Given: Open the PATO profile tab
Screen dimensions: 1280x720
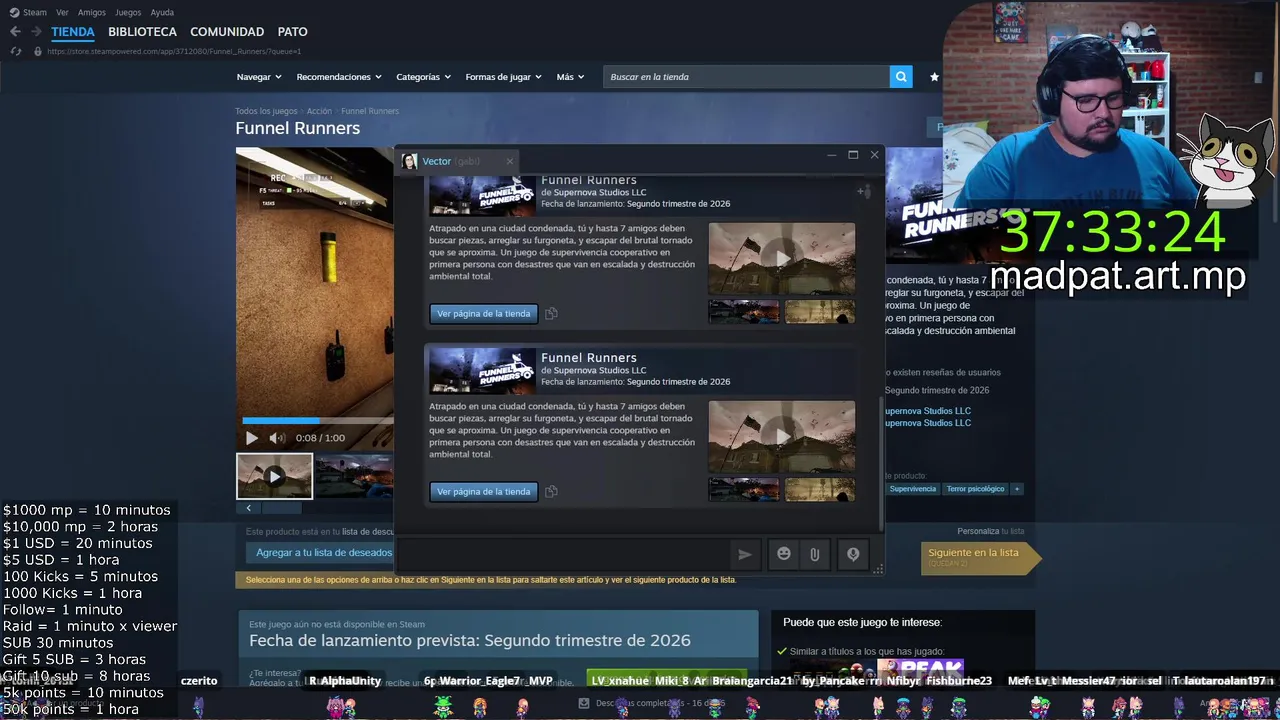Looking at the screenshot, I should tap(293, 32).
